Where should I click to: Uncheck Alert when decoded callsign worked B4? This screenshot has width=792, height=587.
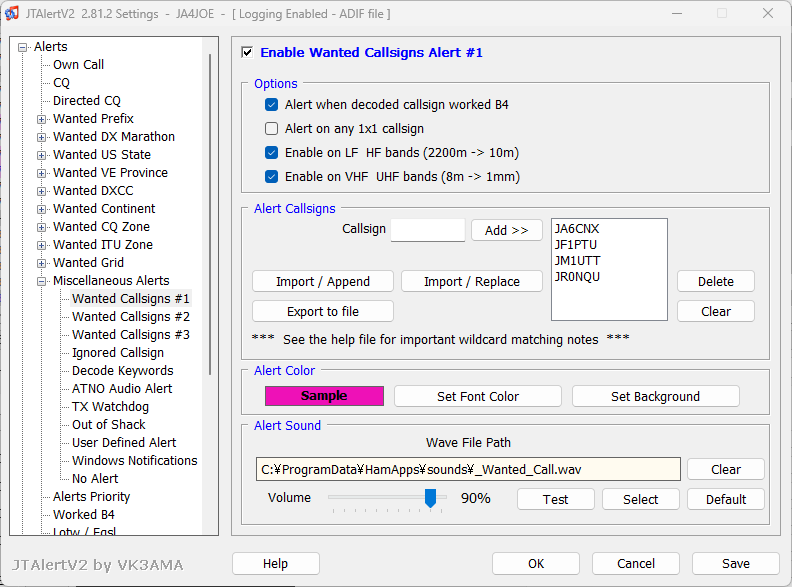(x=271, y=105)
